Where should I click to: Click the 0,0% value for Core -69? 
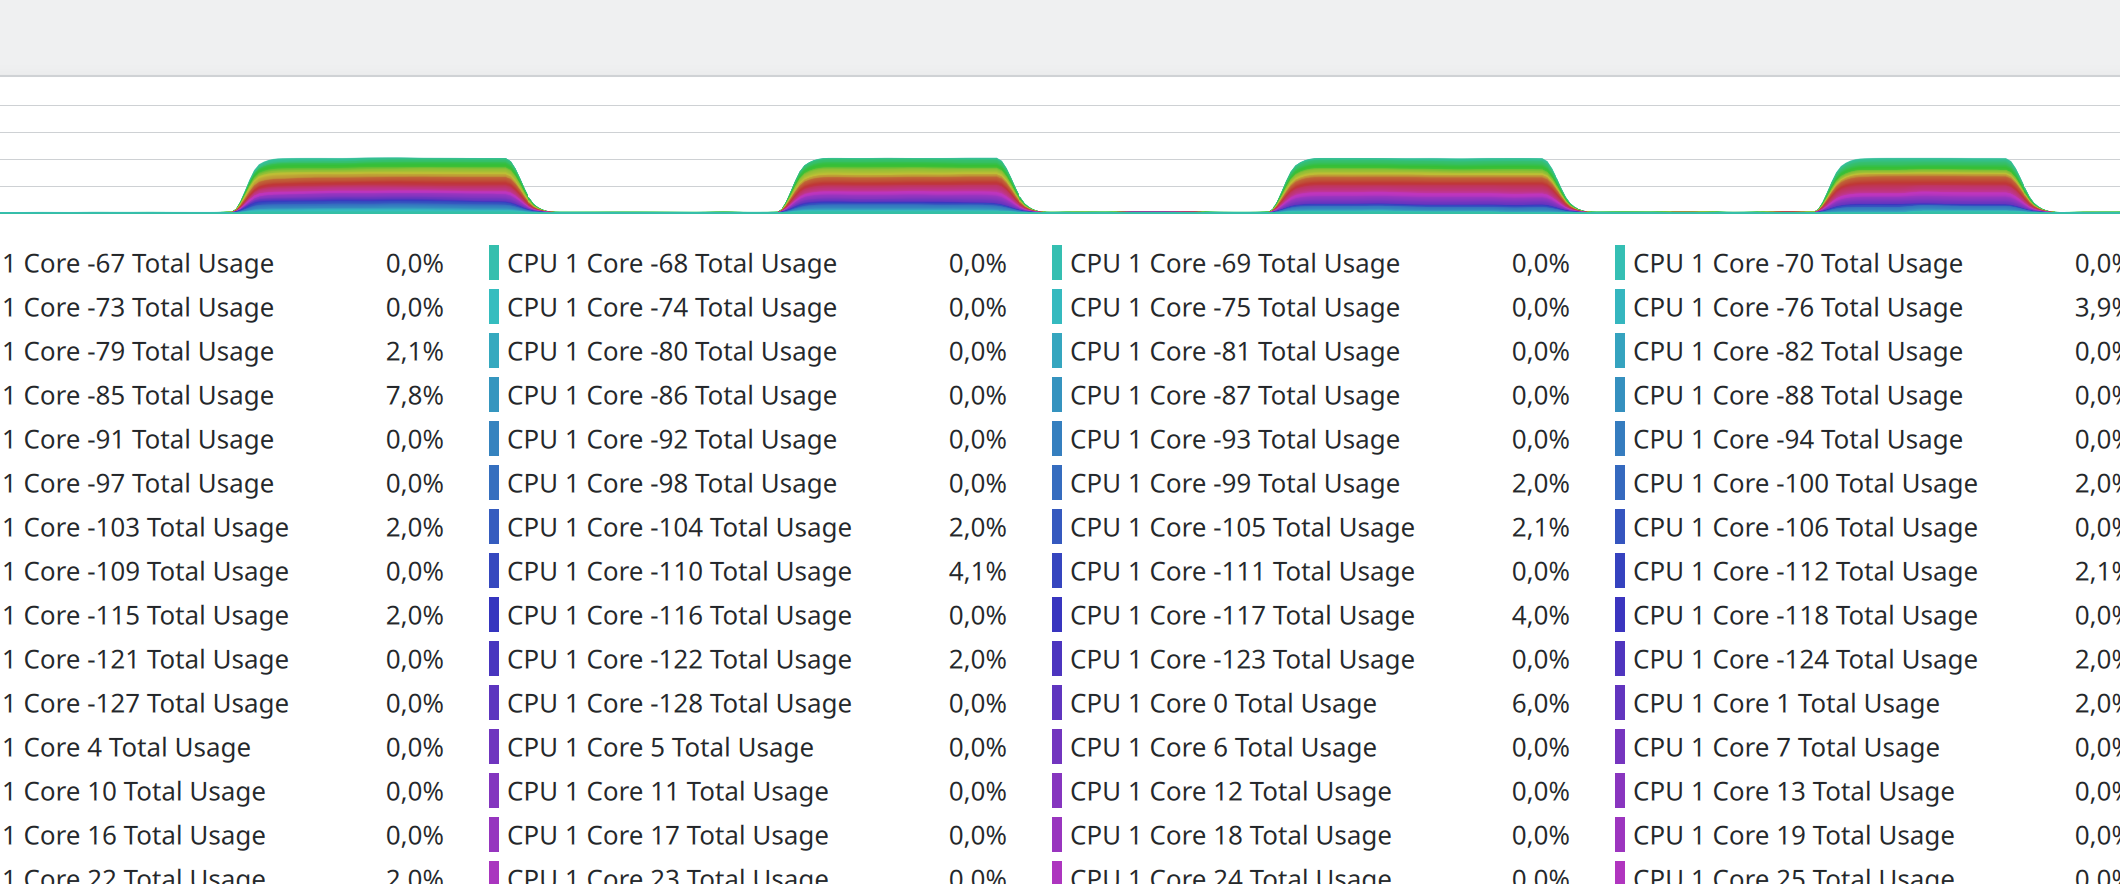click(x=1541, y=264)
